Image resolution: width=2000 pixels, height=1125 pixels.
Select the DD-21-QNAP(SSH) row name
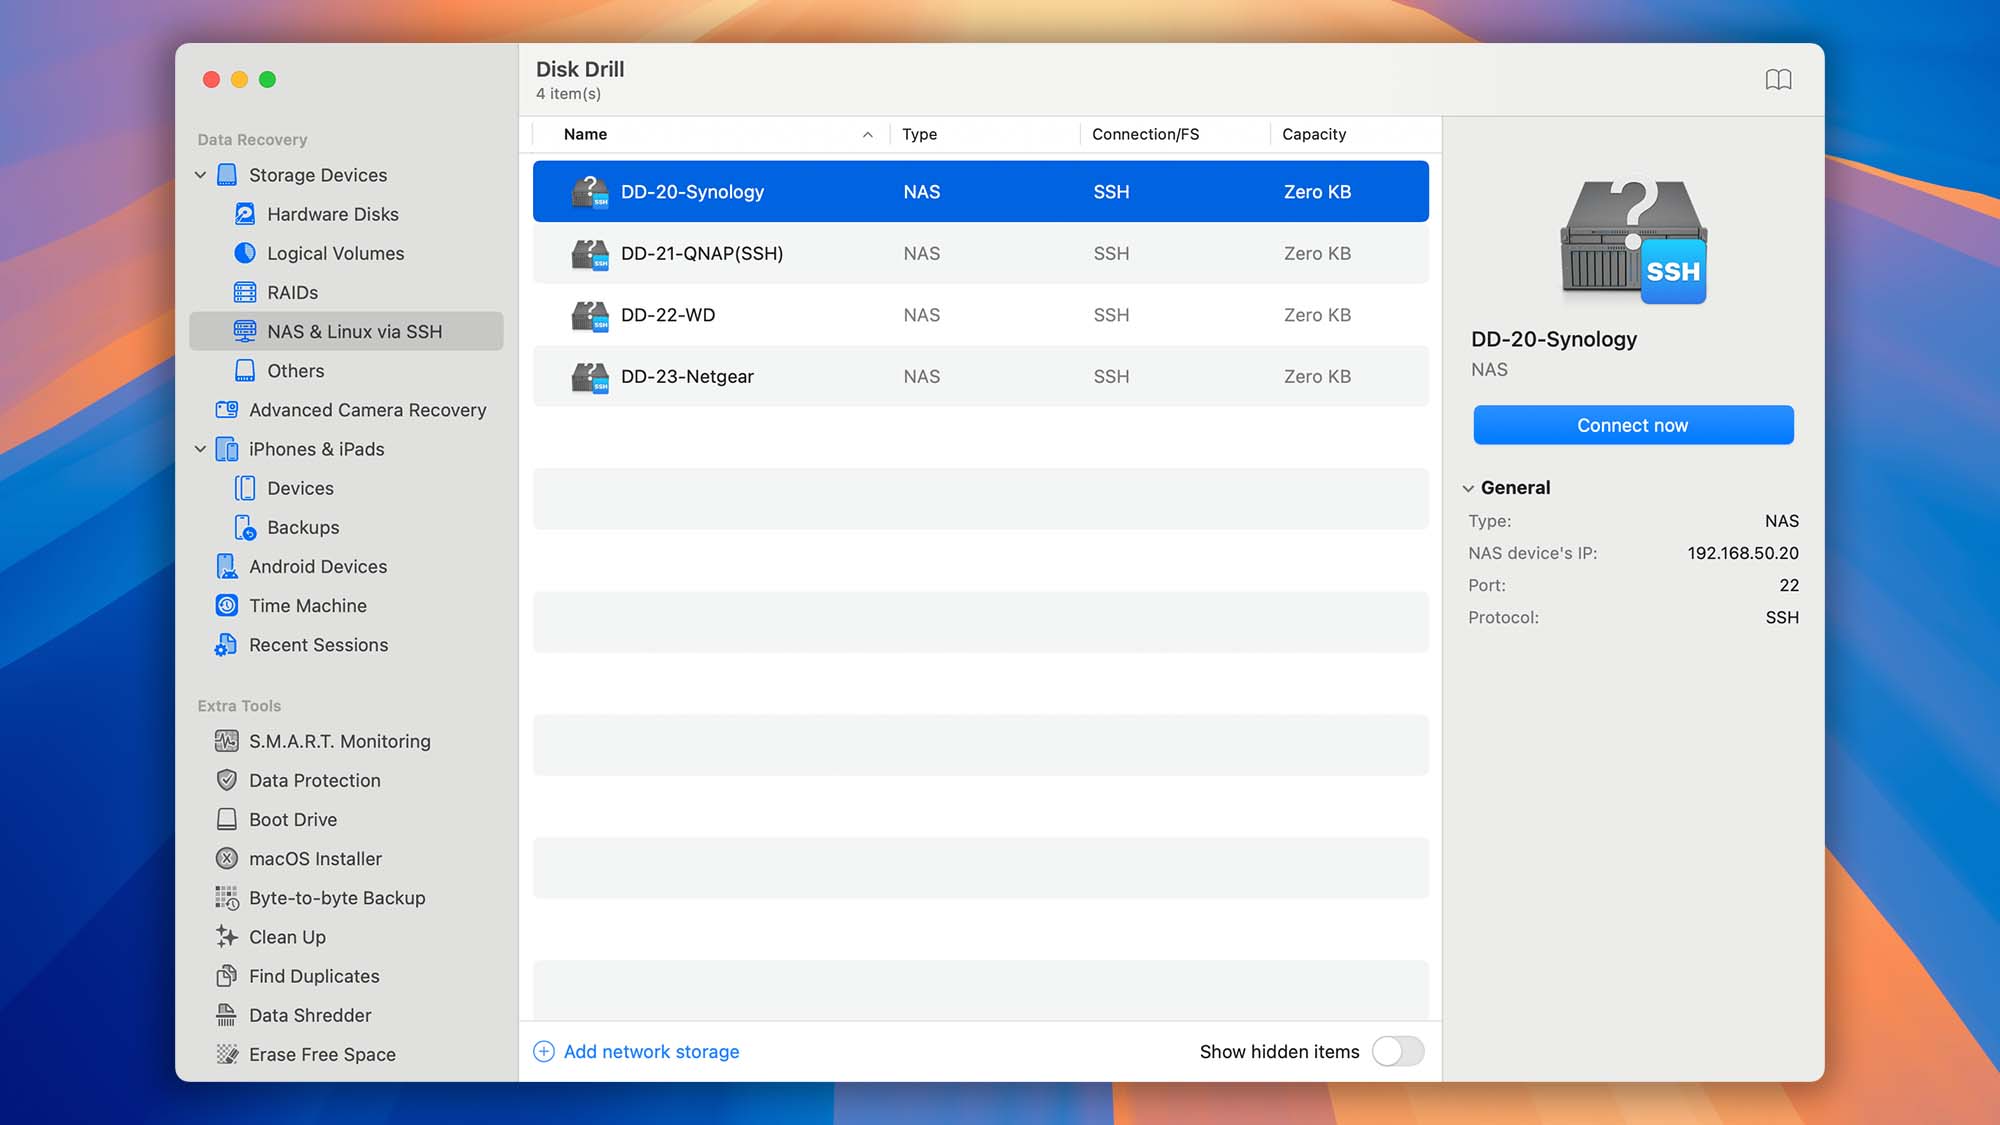tap(702, 254)
